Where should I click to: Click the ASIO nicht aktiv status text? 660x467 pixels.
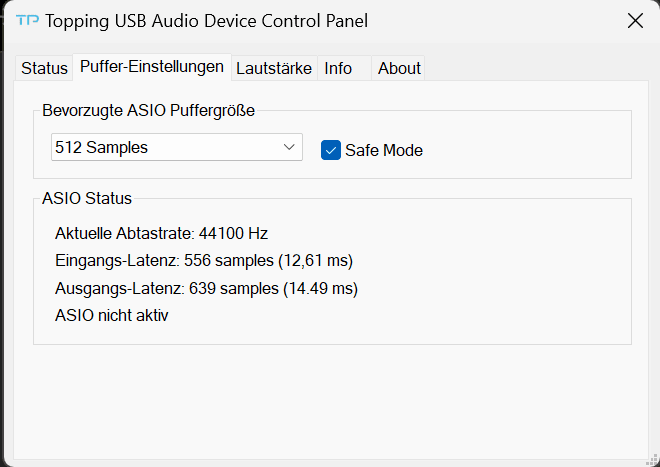pos(112,315)
